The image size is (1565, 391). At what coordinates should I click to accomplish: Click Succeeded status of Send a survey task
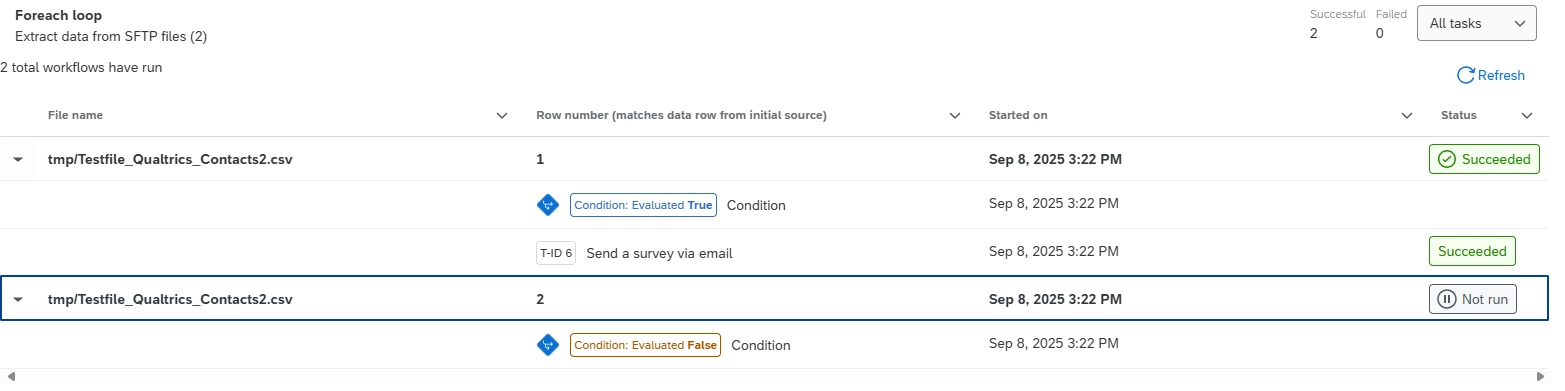click(1472, 251)
